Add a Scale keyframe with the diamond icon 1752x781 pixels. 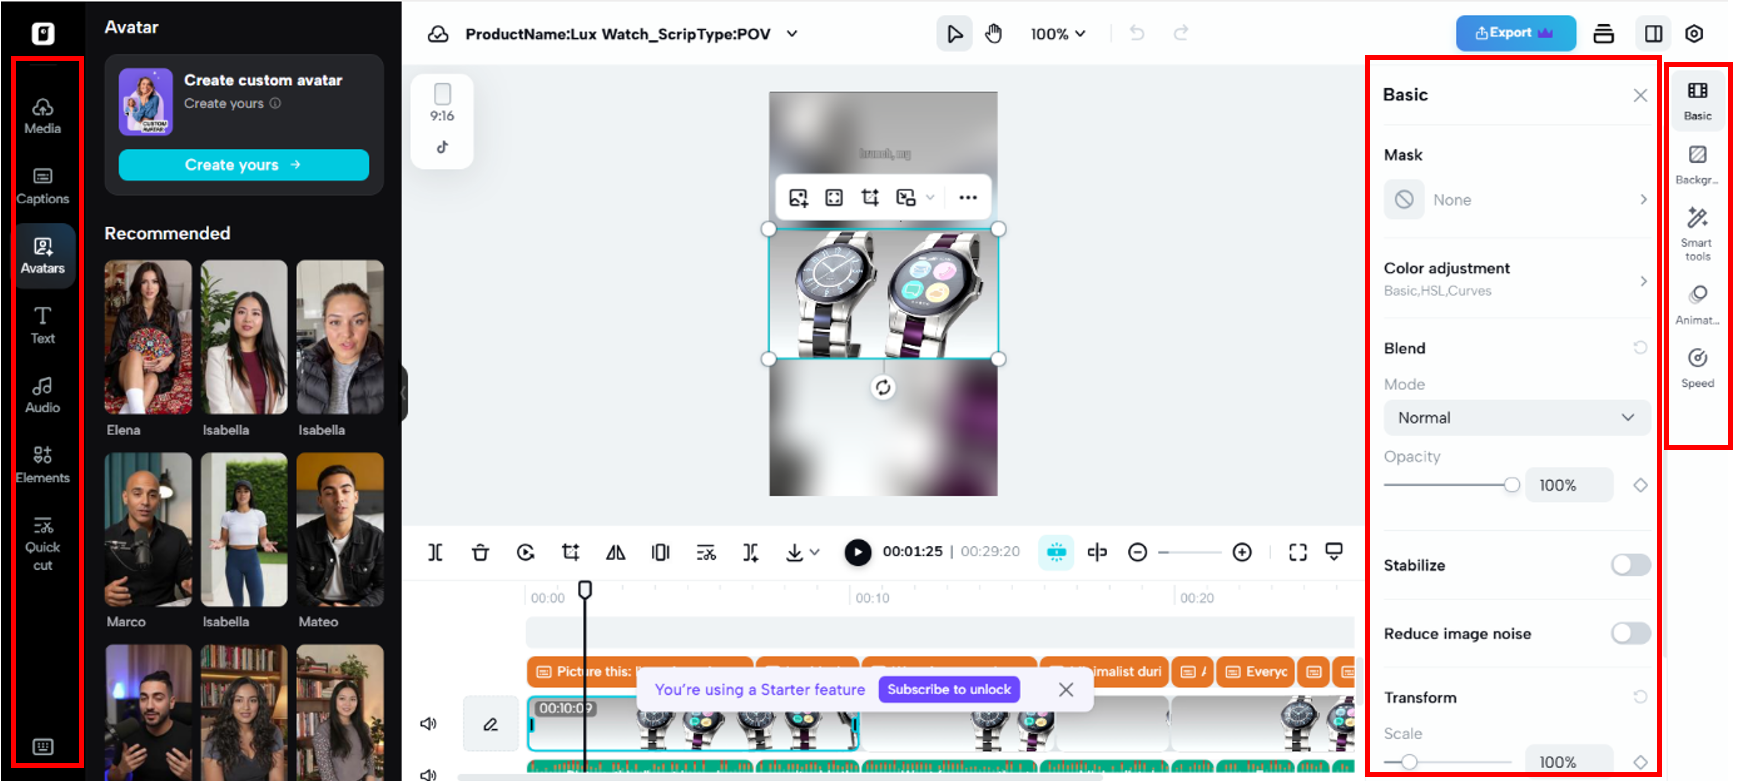[x=1640, y=762]
